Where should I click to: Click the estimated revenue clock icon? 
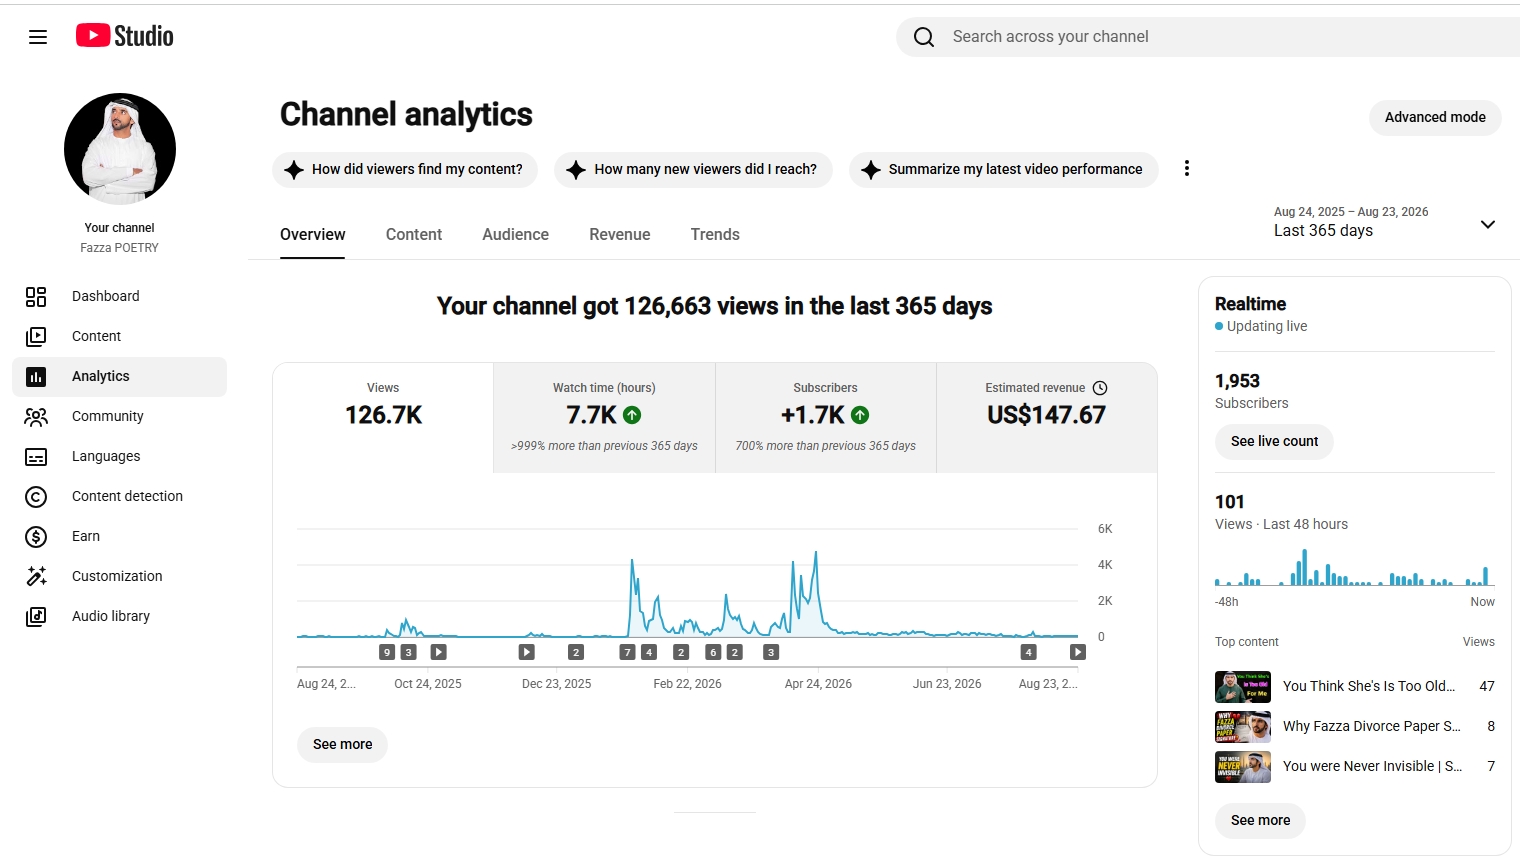pos(1100,388)
